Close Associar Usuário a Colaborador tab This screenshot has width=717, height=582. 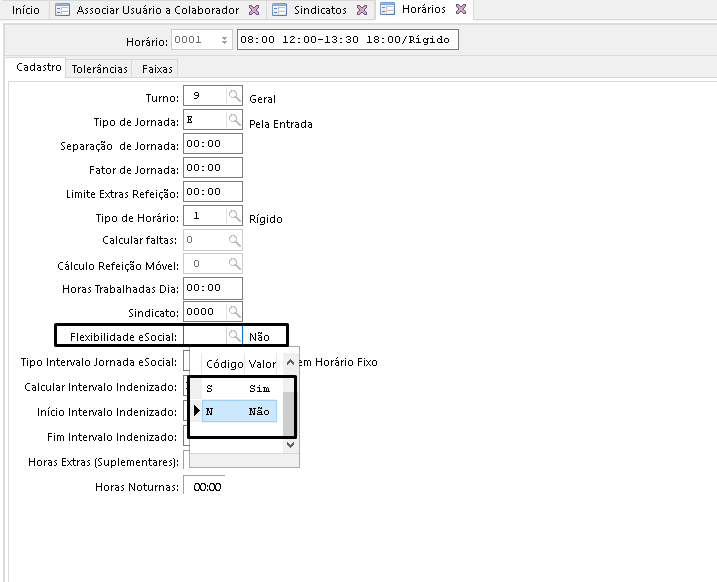click(253, 10)
